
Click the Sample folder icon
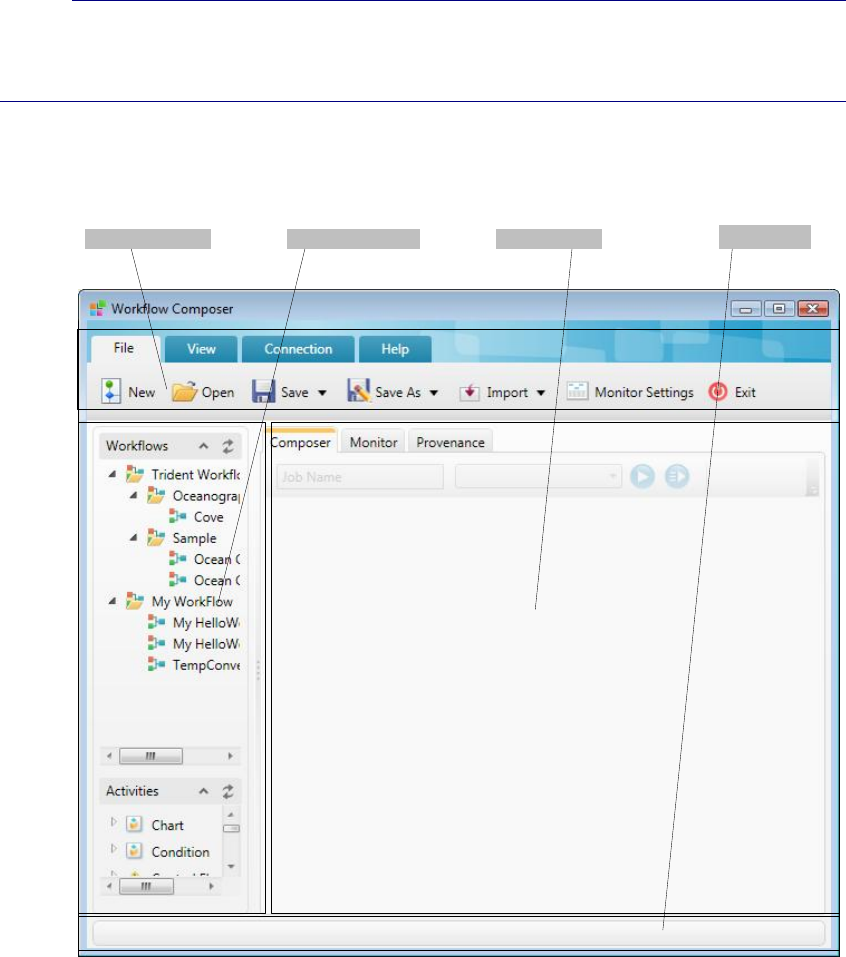[156, 538]
